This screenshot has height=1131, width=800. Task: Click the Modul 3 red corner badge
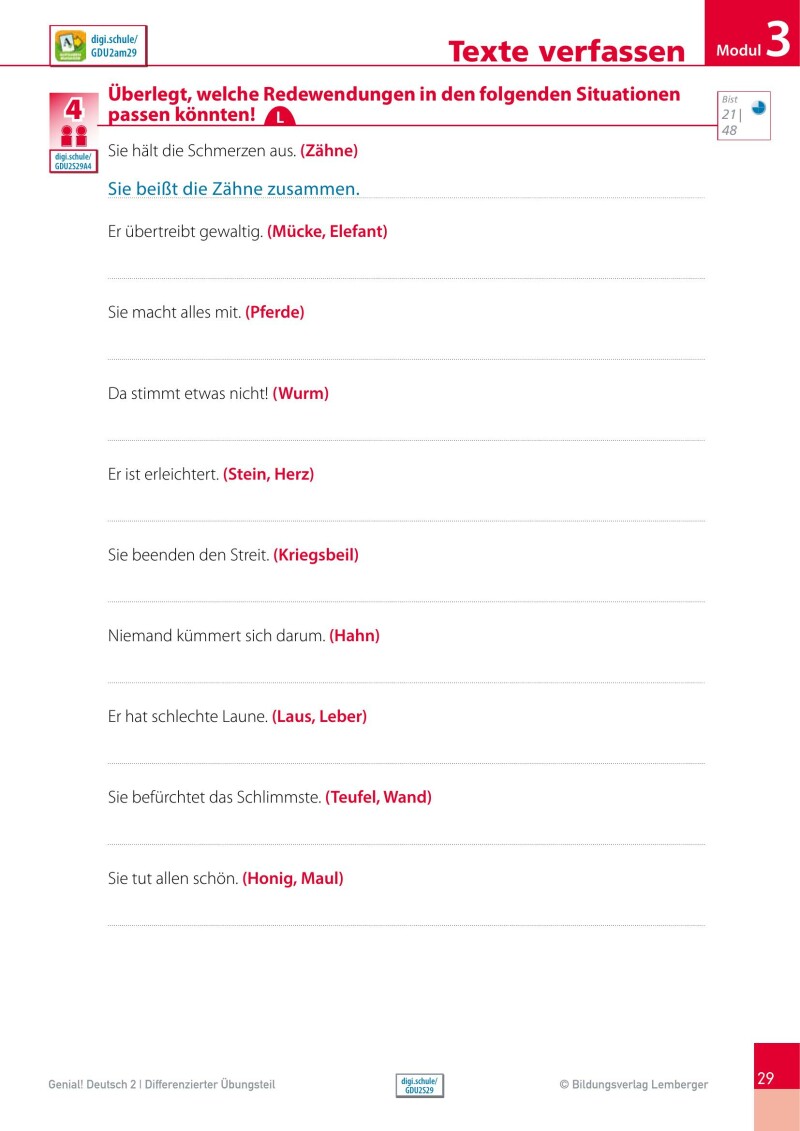(751, 38)
